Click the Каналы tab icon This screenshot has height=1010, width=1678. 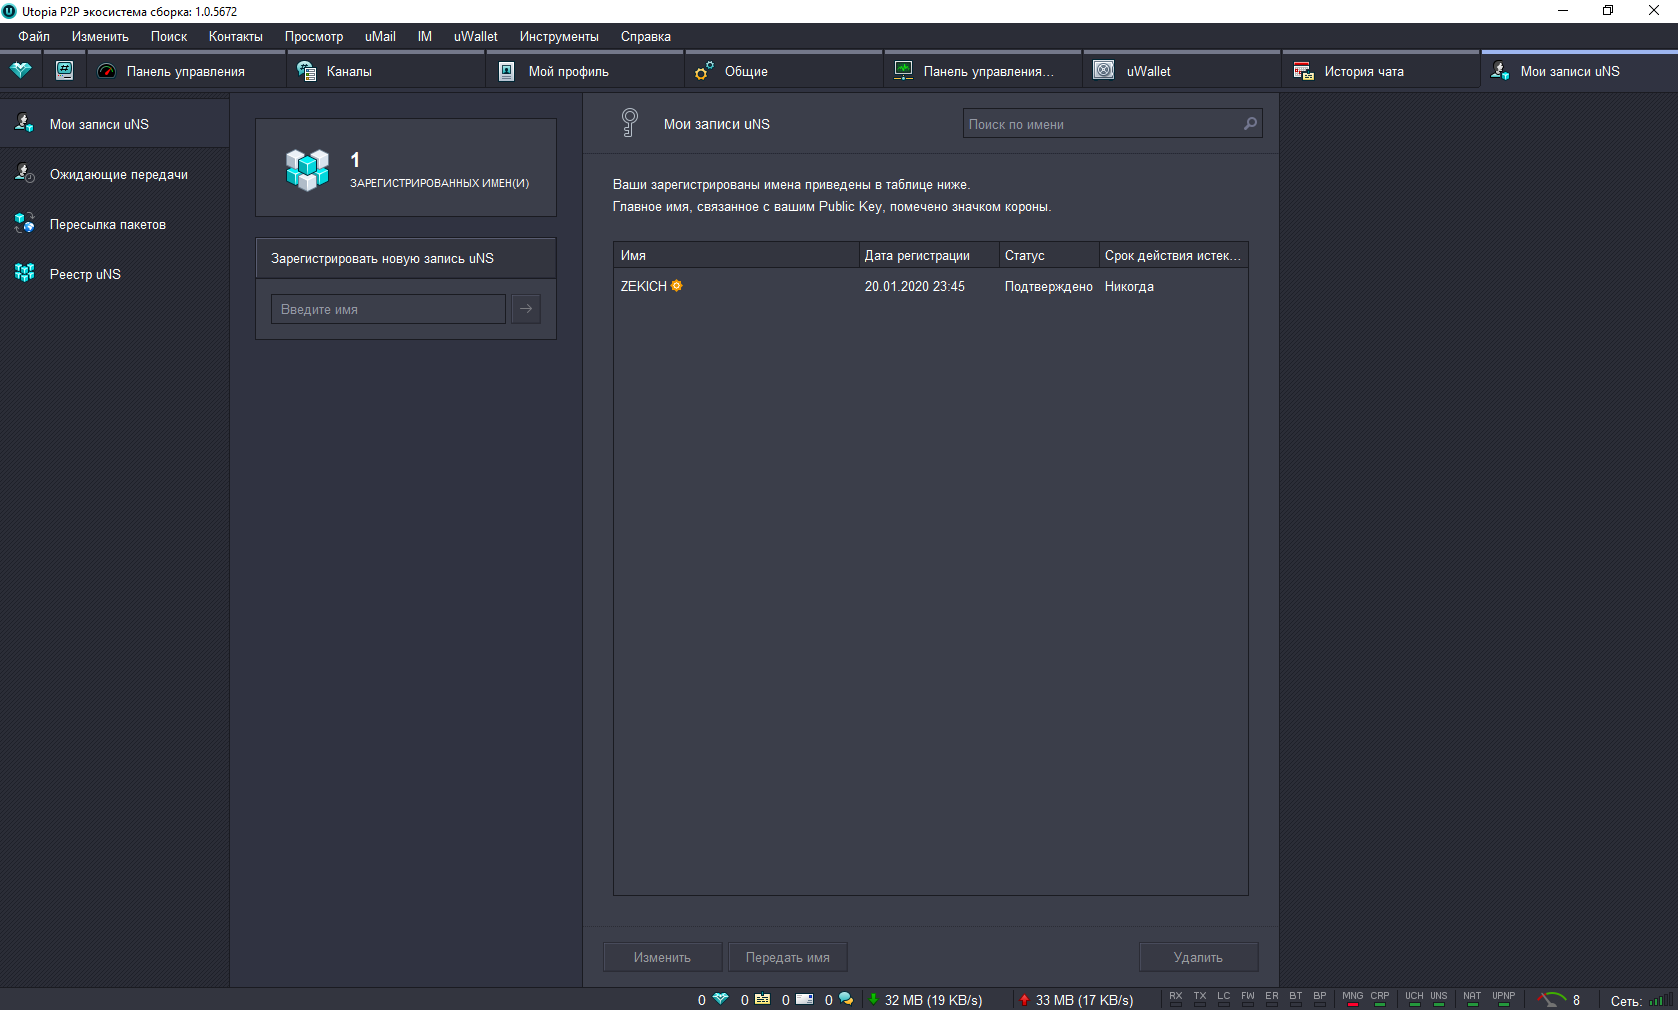[x=307, y=71]
